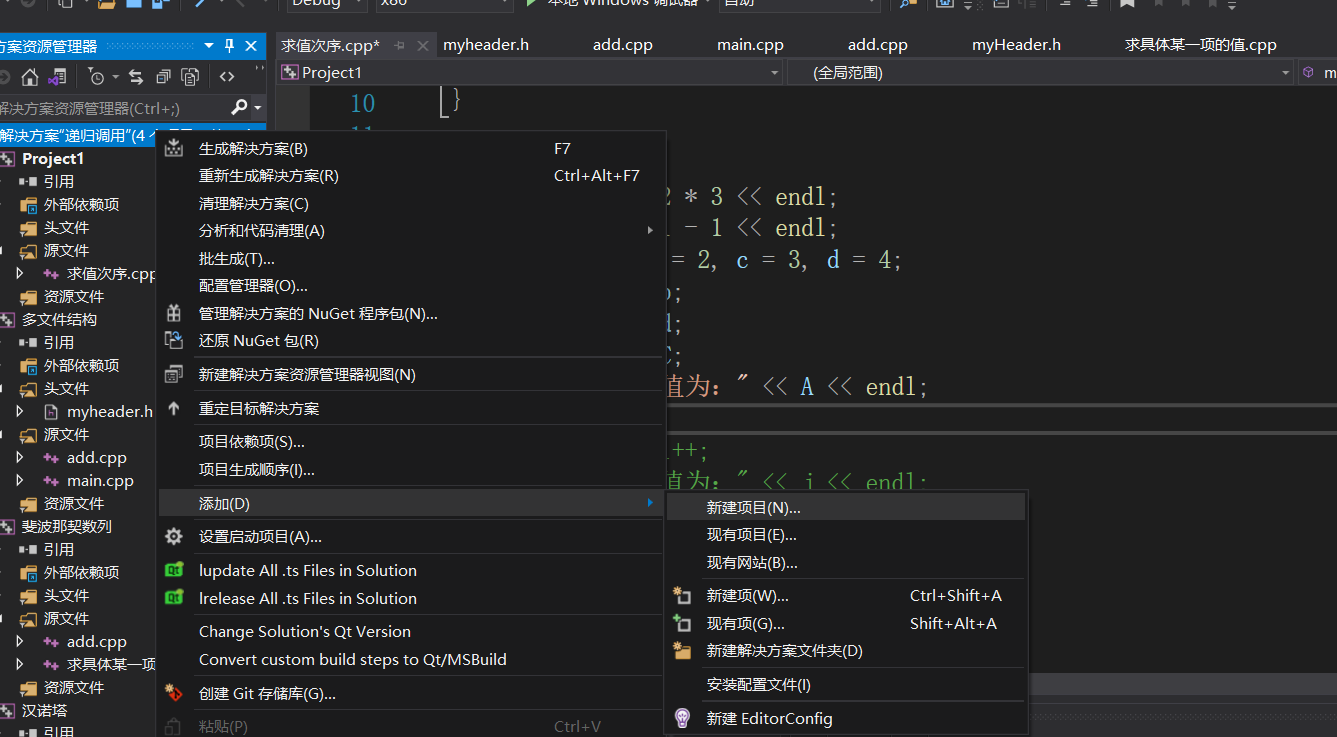Viewport: 1337px width, 737px height.
Task: Expand the myheader.h tree node
Action: point(19,411)
